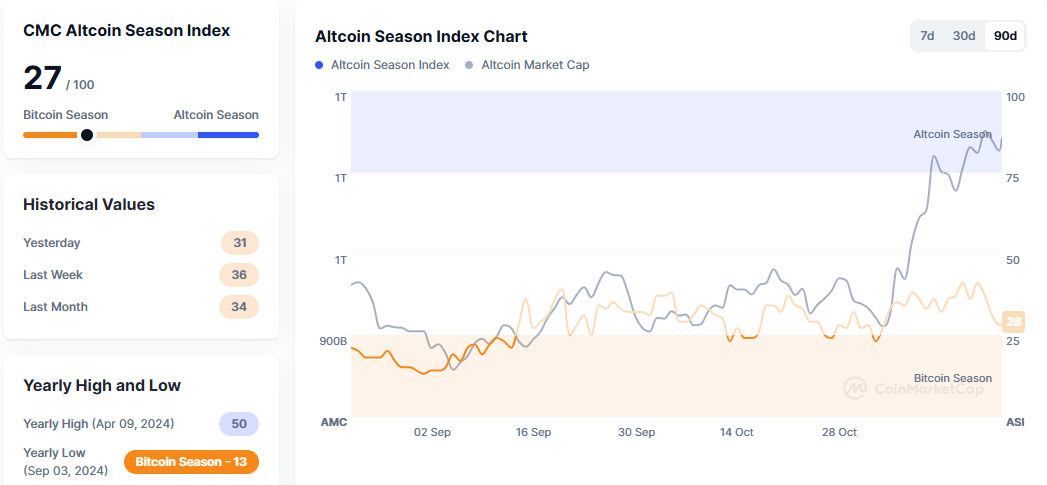Click the 14 Oct date marker

click(x=736, y=432)
